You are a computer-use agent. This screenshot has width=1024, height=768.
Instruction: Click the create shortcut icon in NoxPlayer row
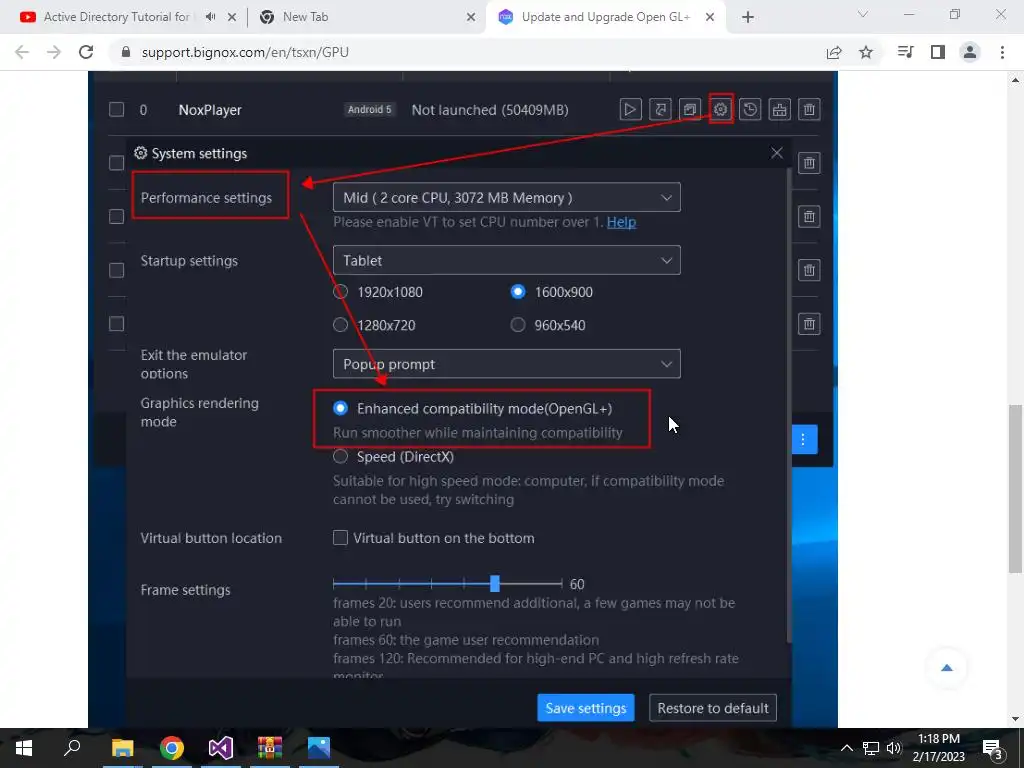coord(660,110)
